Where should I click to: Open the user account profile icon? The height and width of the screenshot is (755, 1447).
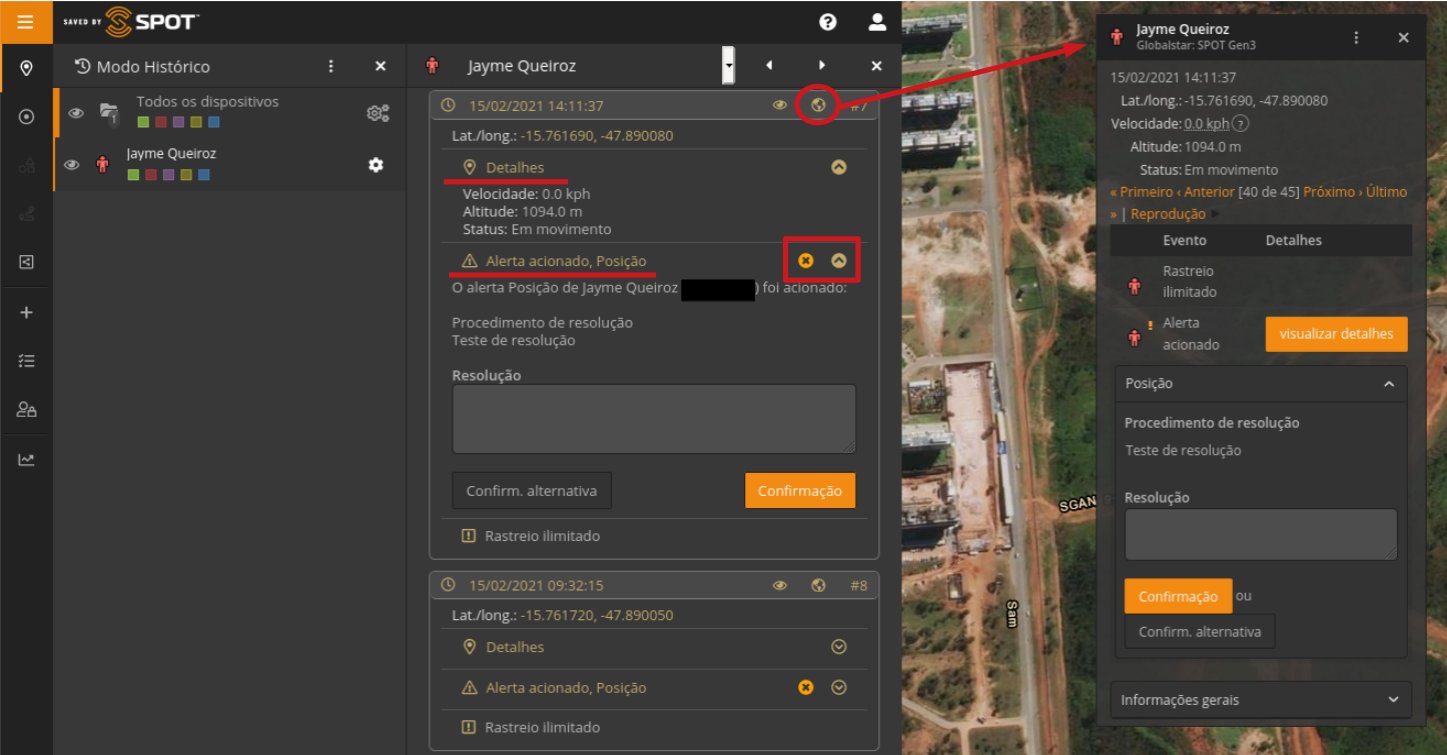click(877, 22)
